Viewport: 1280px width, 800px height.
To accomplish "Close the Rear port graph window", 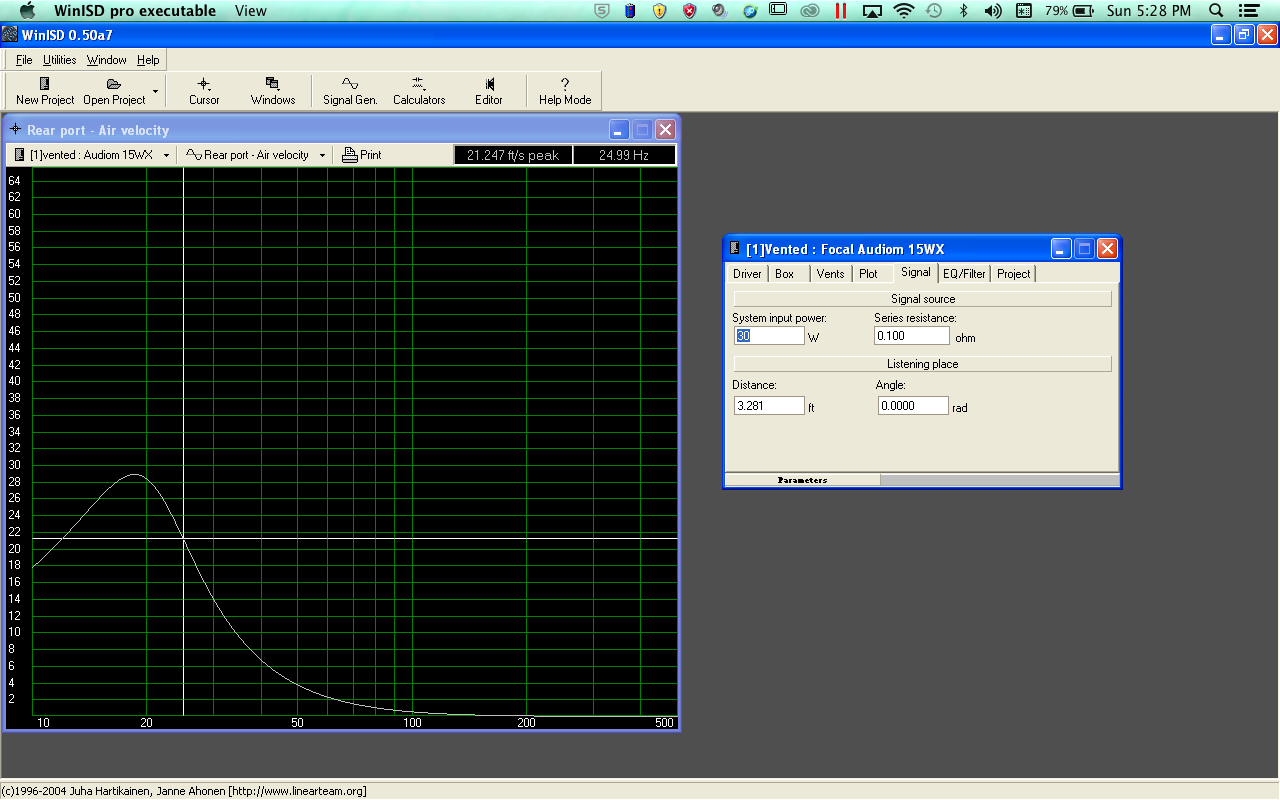I will click(665, 130).
